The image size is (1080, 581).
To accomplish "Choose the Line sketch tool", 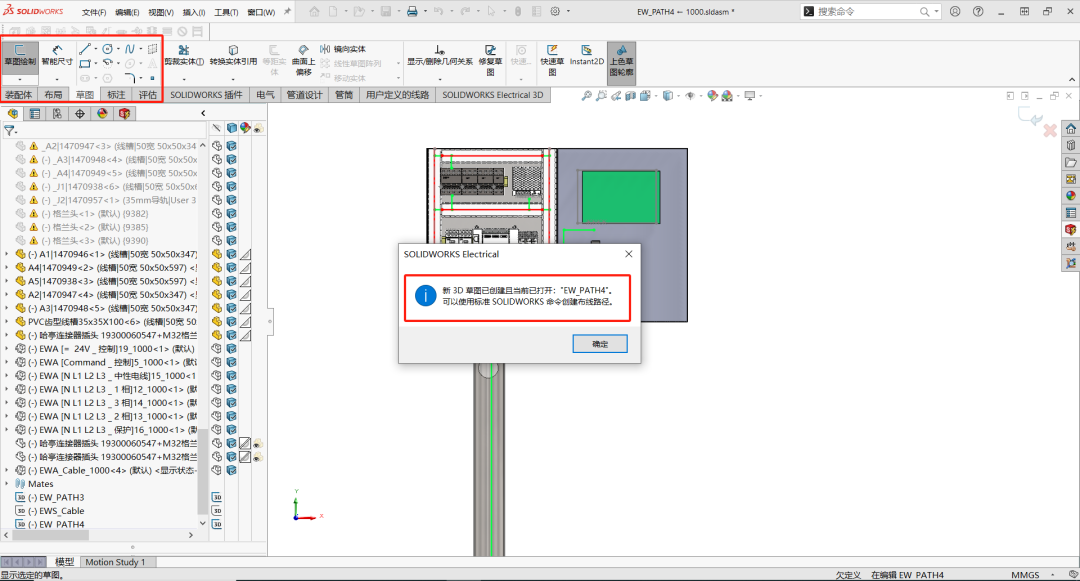I will [x=85, y=49].
